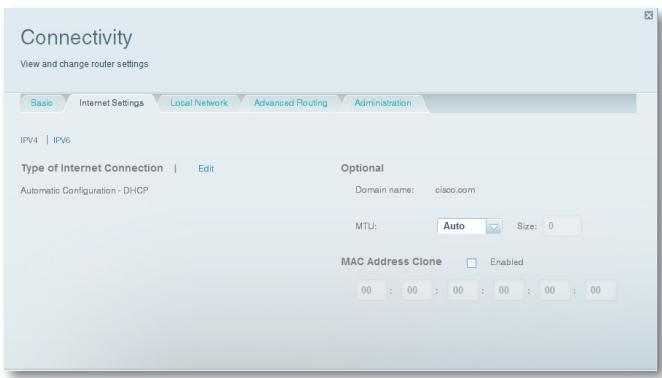Click 'Automatic Configuration - DHCP' text
Image resolution: width=662 pixels, height=378 pixels.
(84, 190)
